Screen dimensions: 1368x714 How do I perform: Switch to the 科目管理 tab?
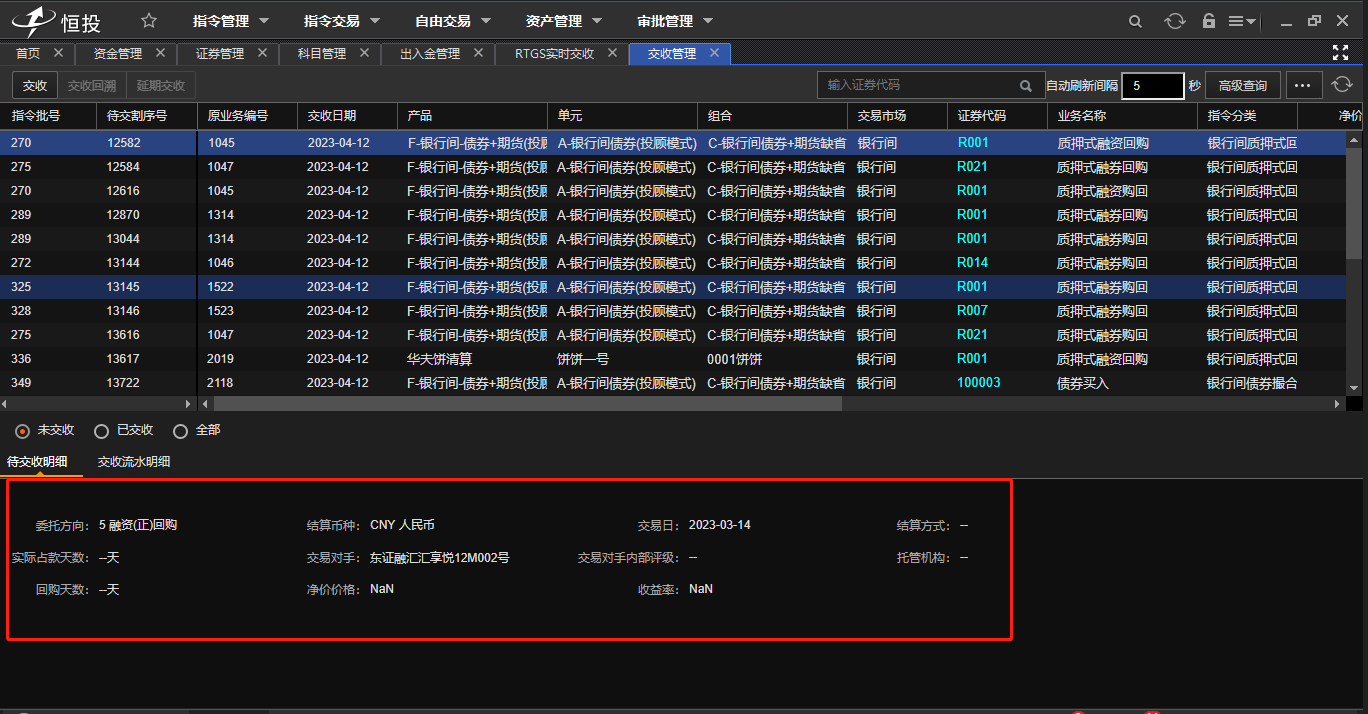[322, 54]
